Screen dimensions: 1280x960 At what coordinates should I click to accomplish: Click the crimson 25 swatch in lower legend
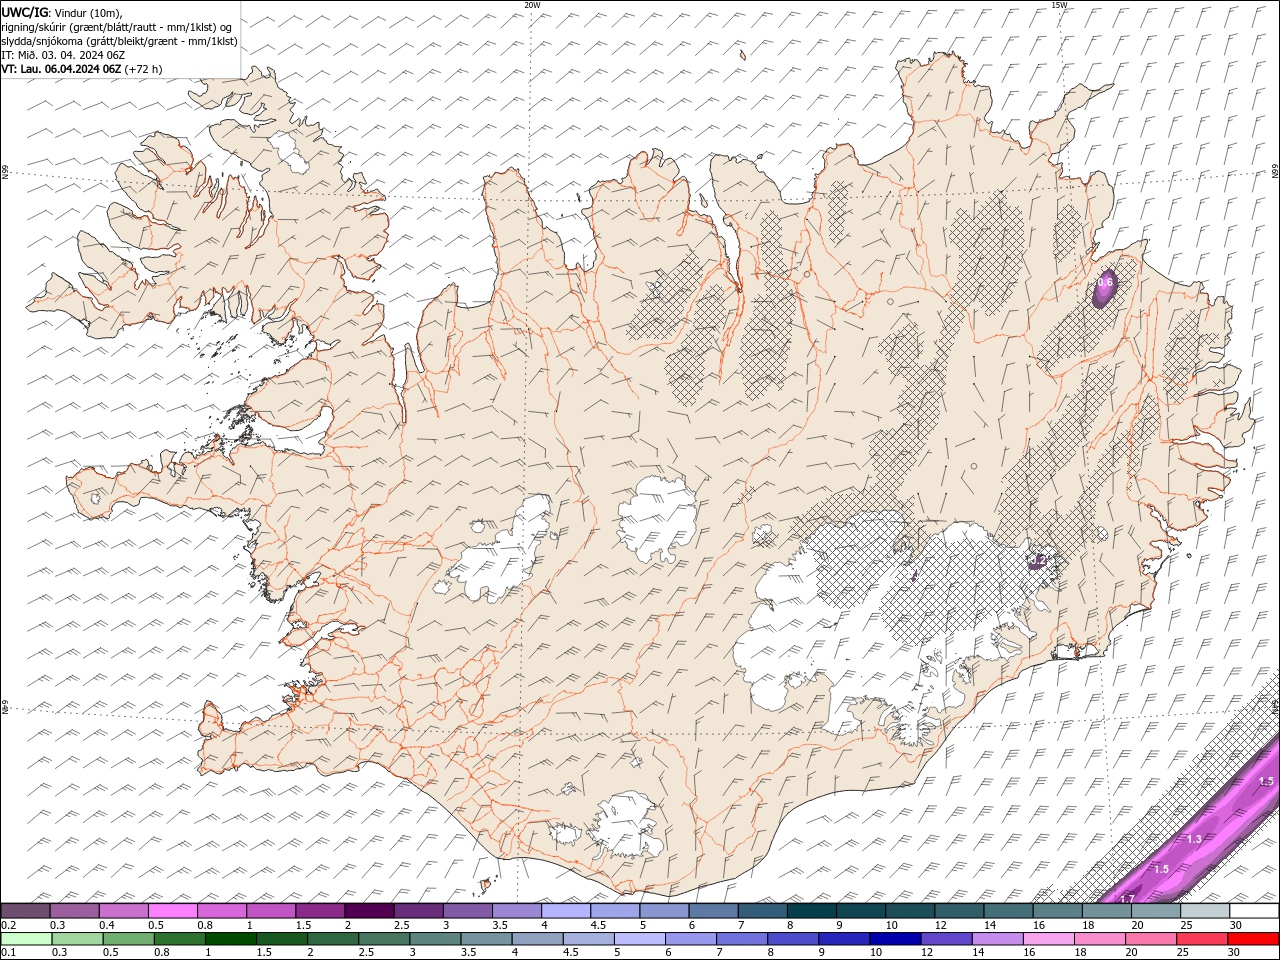point(1202,938)
